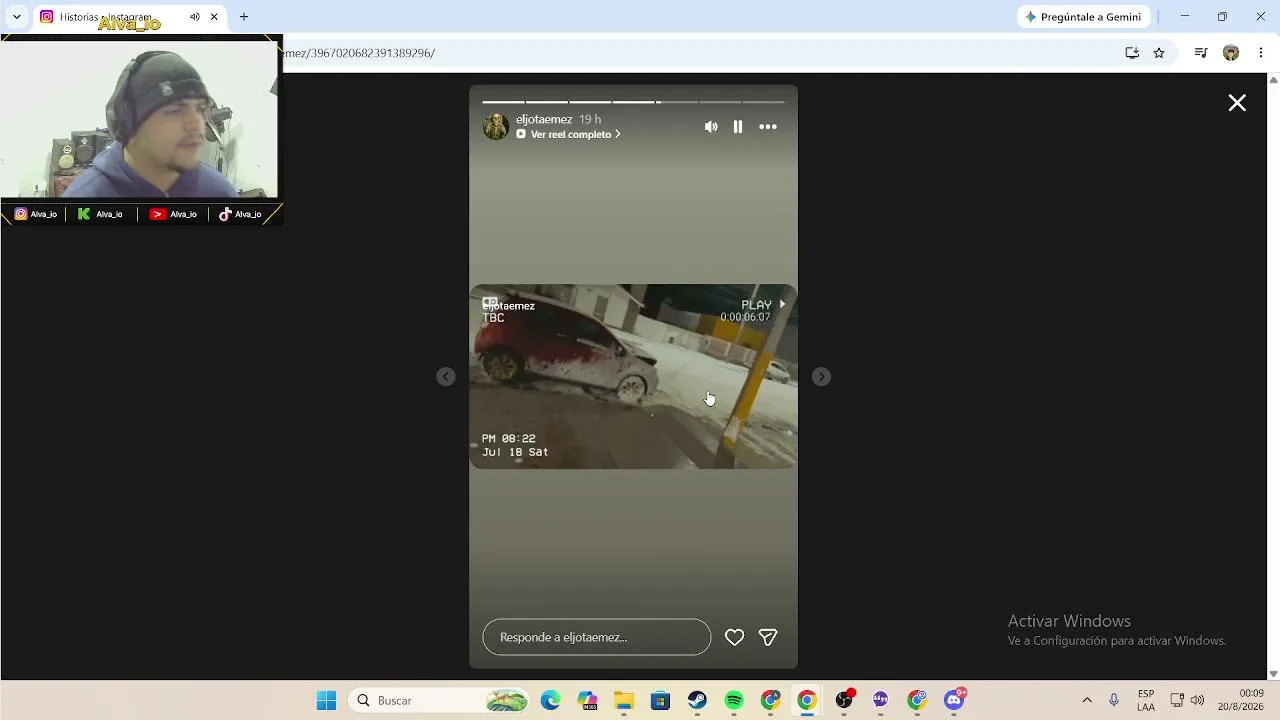Open Chrome media controls icon

[x=1201, y=53]
